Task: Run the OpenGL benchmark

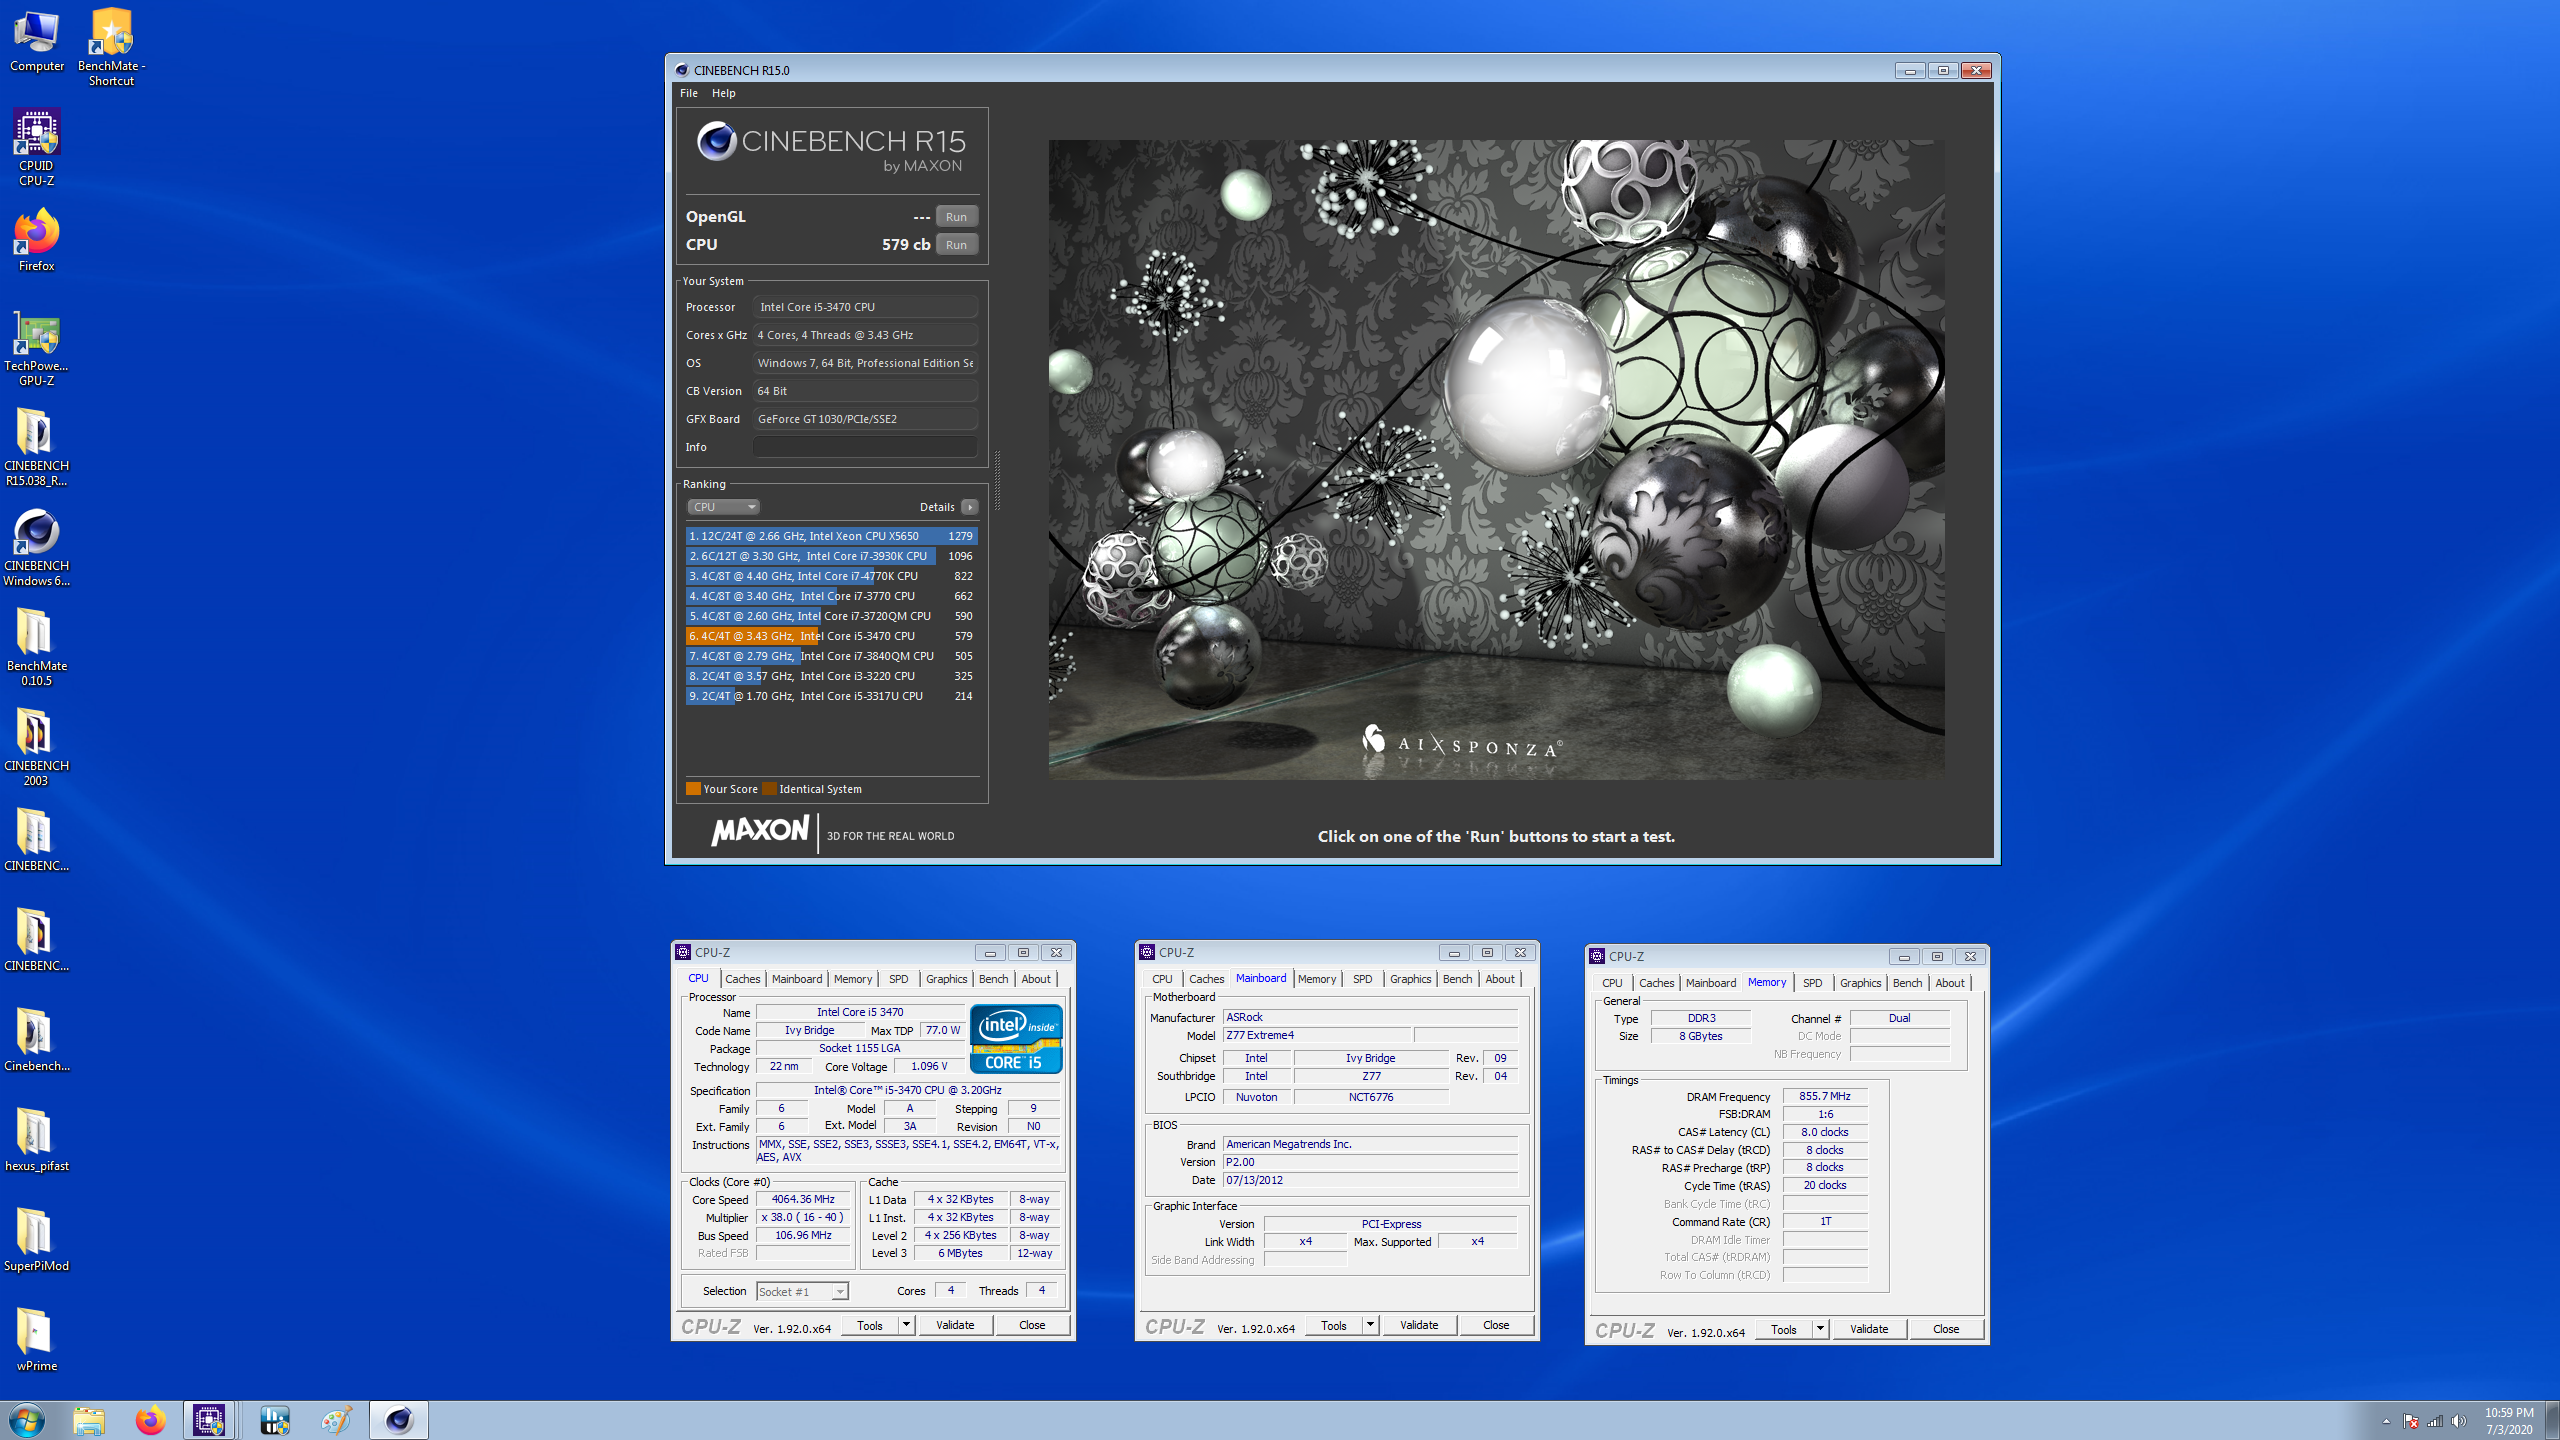Action: [x=956, y=217]
